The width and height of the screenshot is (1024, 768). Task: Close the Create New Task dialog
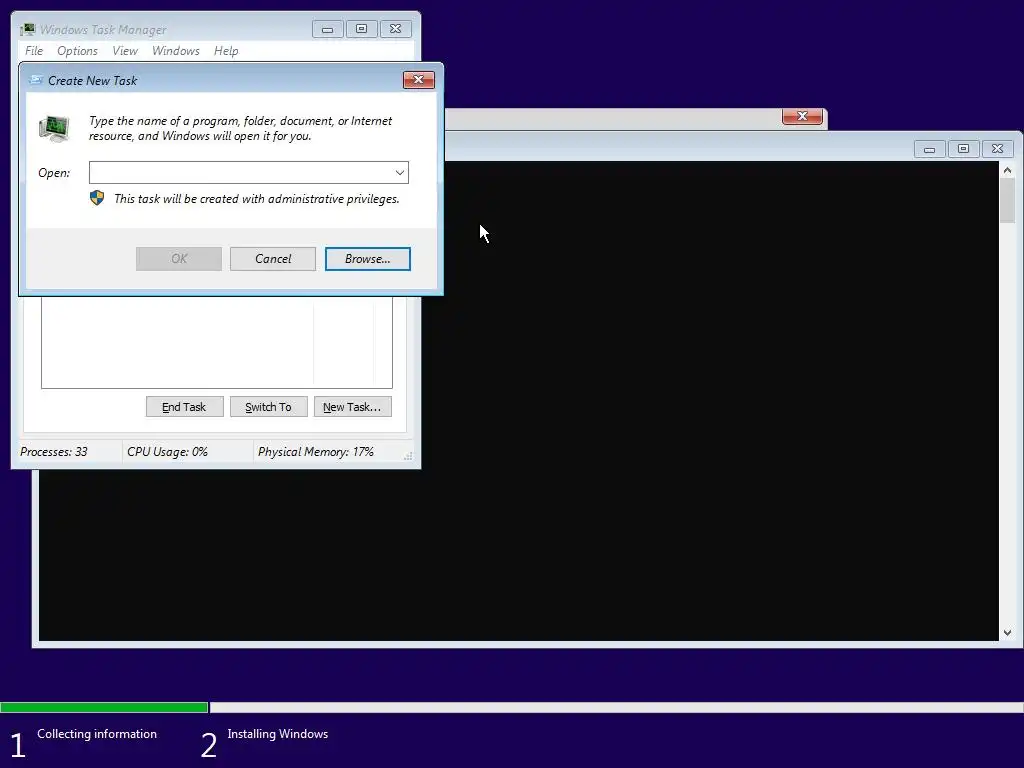(x=419, y=80)
